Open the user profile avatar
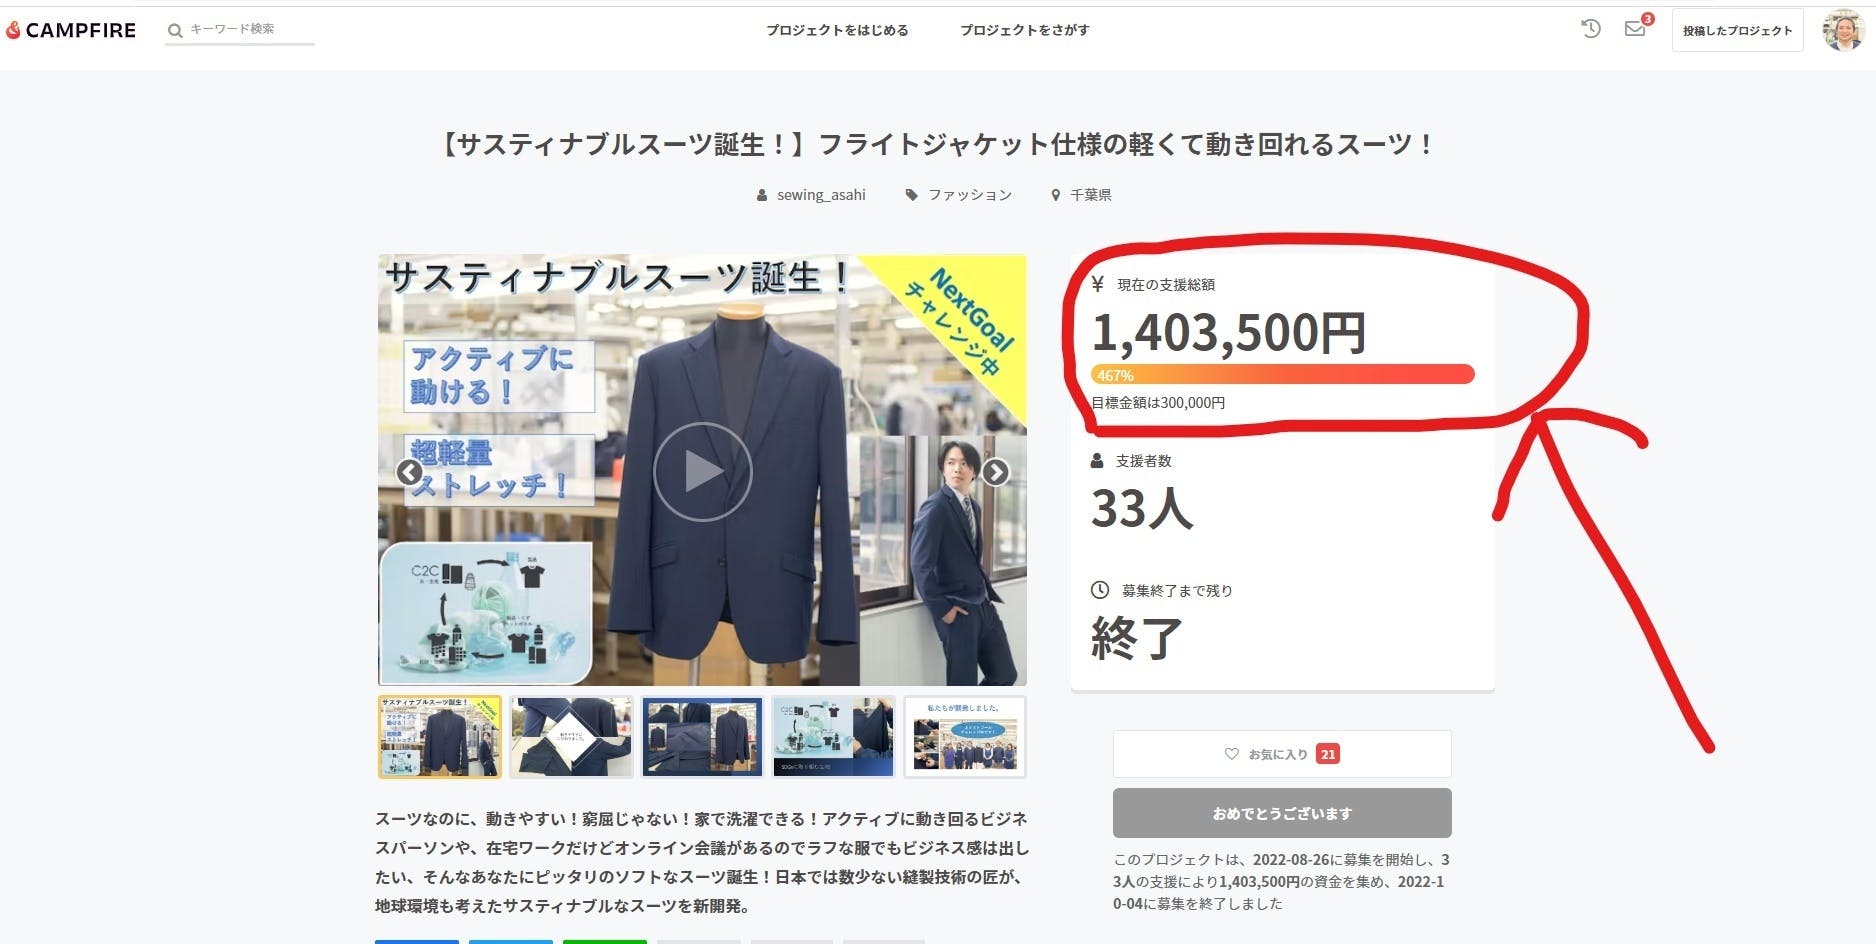The width and height of the screenshot is (1876, 944). click(x=1842, y=30)
